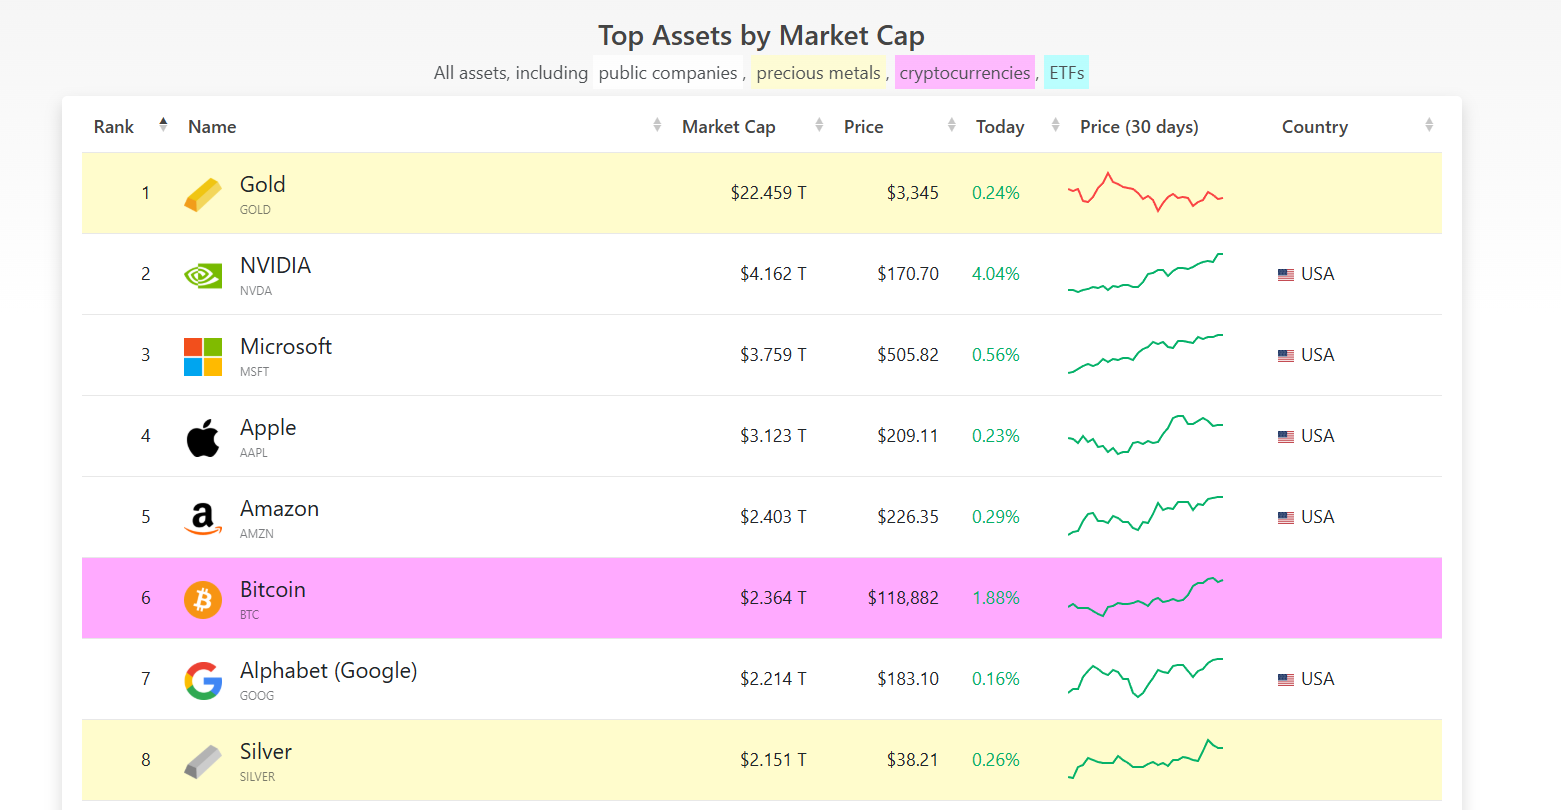The image size is (1561, 810).
Task: Click Alphabet market cap $2.214 T
Action: 773,679
